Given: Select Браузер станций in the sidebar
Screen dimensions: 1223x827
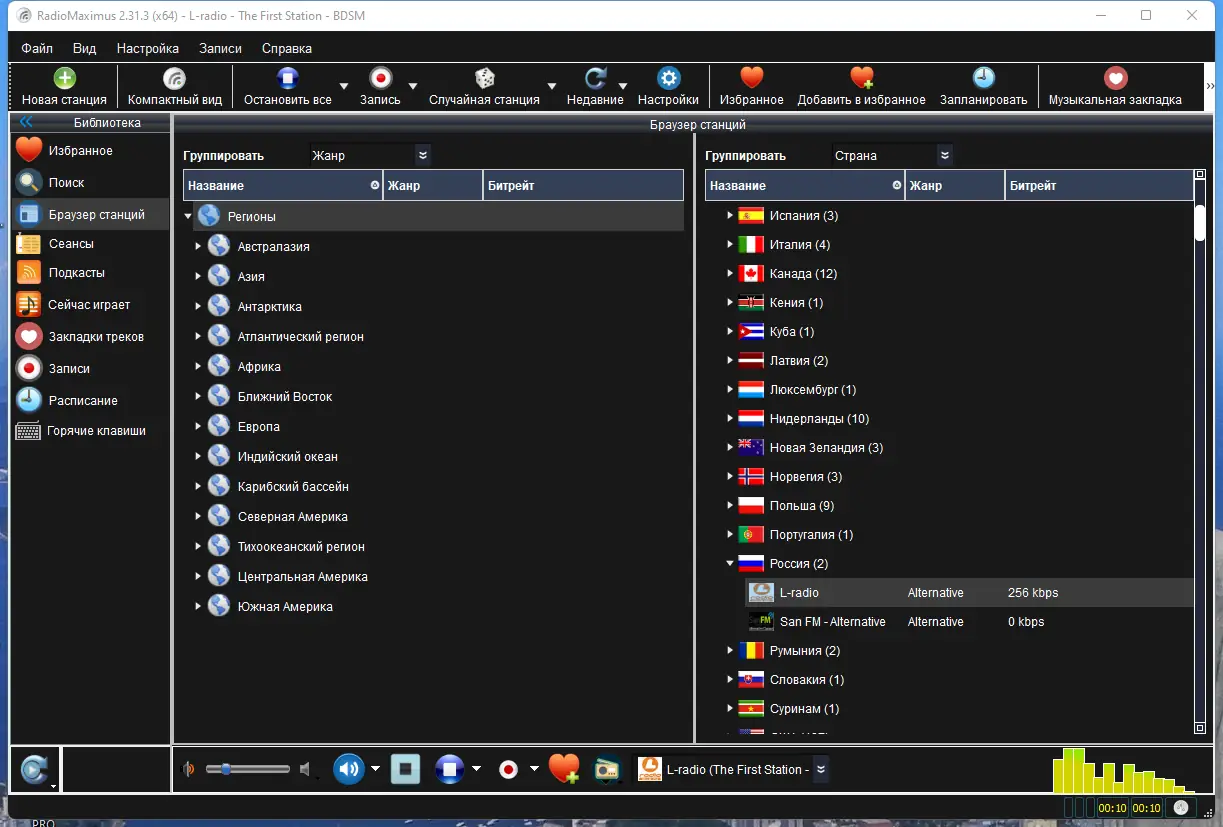Looking at the screenshot, I should point(90,214).
